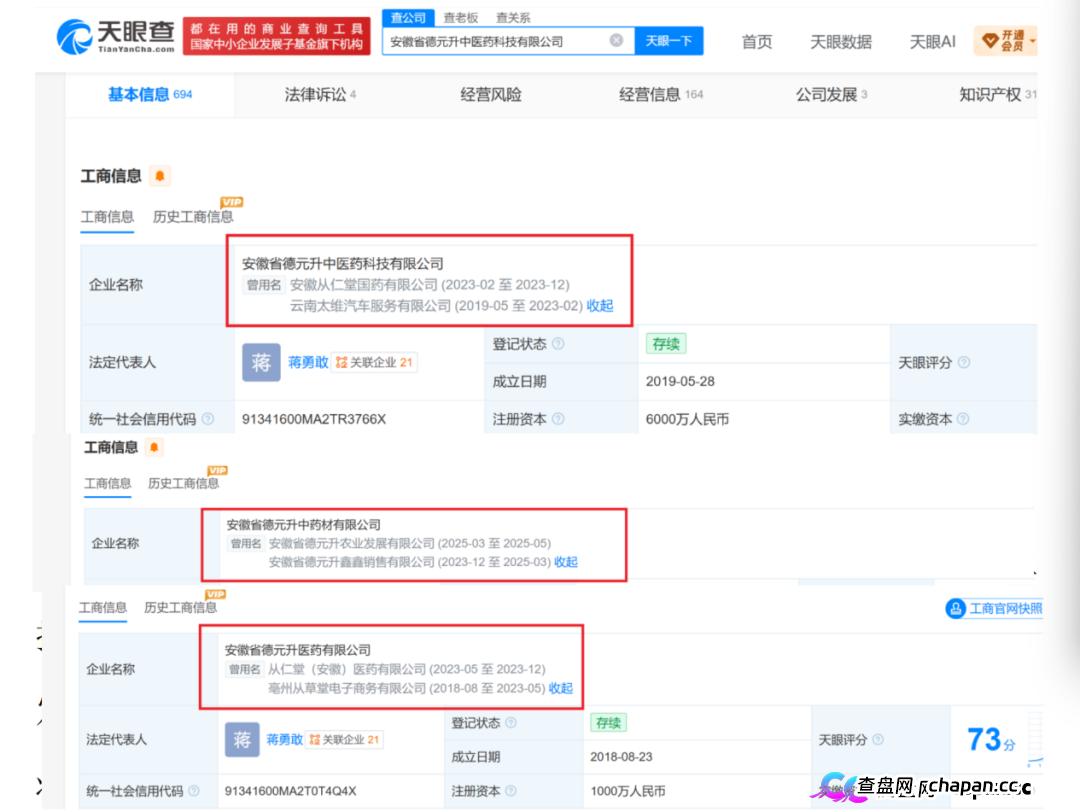Viewport: 1080px width, 812px height.
Task: Click the 存续 status badge in first table
Action: pyautogui.click(x=666, y=344)
